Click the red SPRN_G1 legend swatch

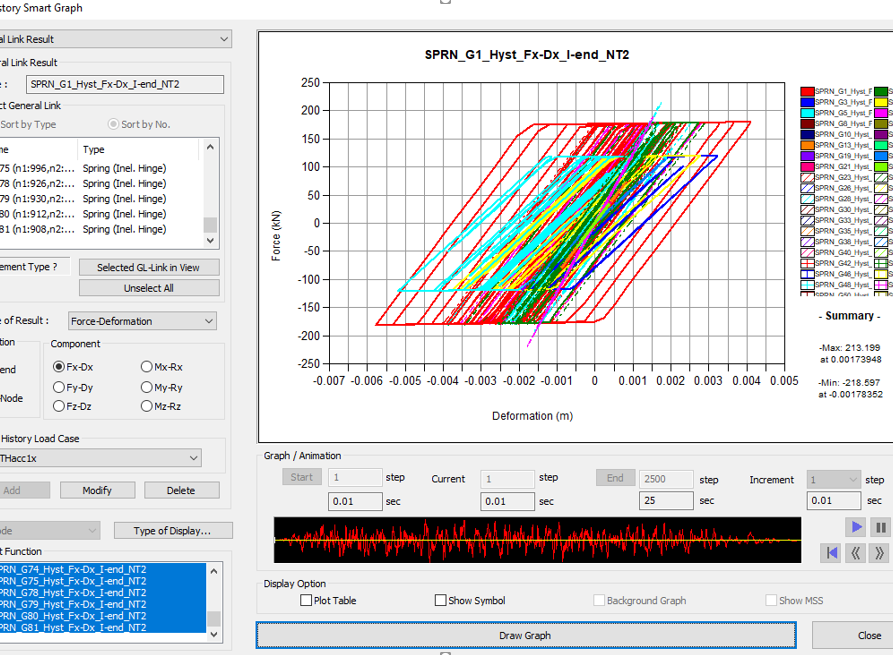807,91
